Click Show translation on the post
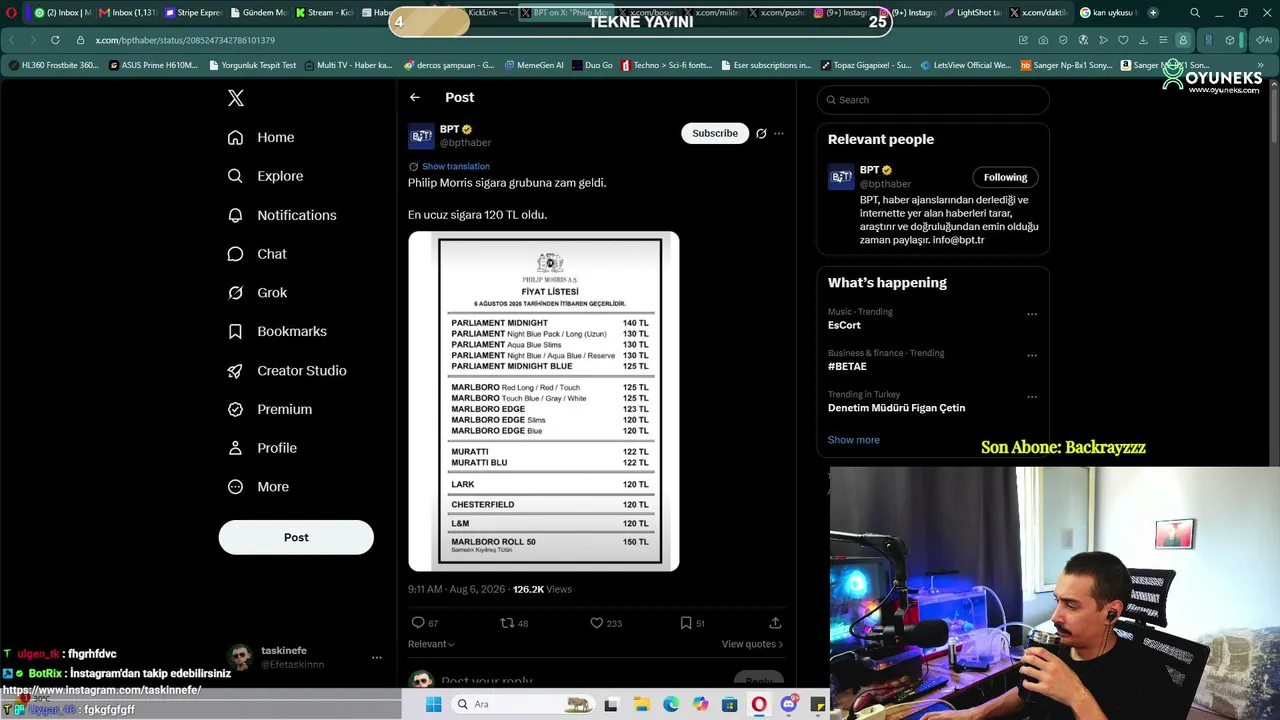1280x720 pixels. 456,166
